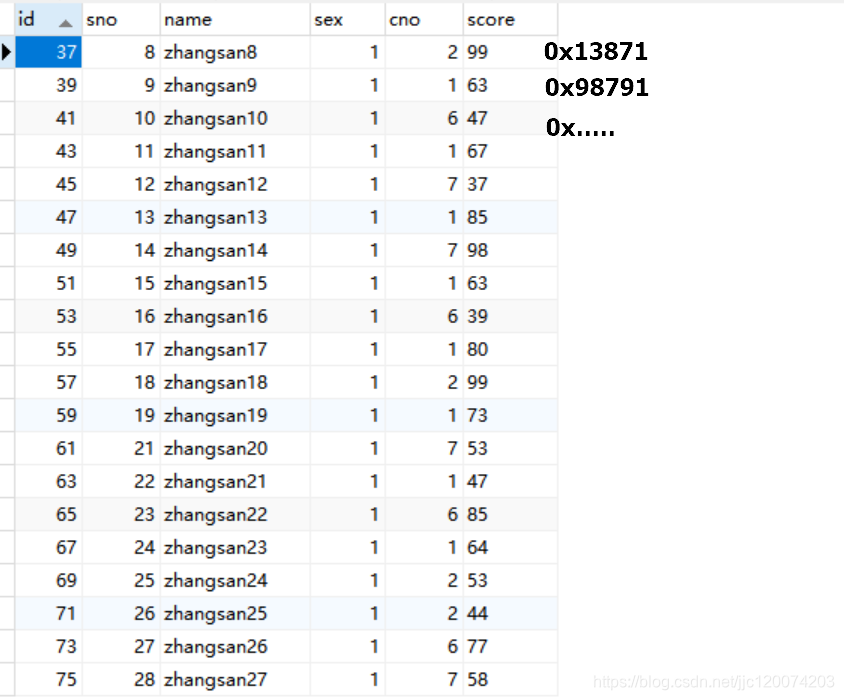
Task: Select the name cell zhangsan23
Action: pos(235,547)
